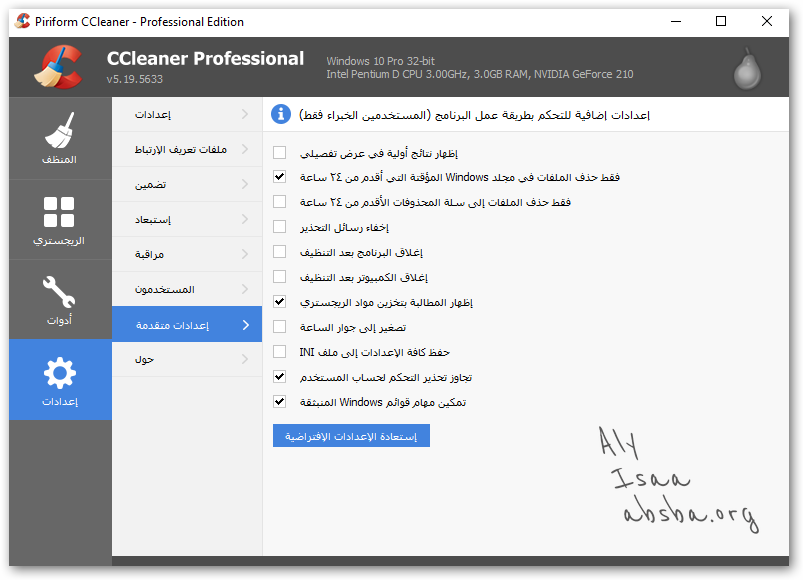Image resolution: width=803 pixels, height=580 pixels.
Task: Click 'إستعادة الإعدادات الإفتراضية' button
Action: pyautogui.click(x=350, y=436)
